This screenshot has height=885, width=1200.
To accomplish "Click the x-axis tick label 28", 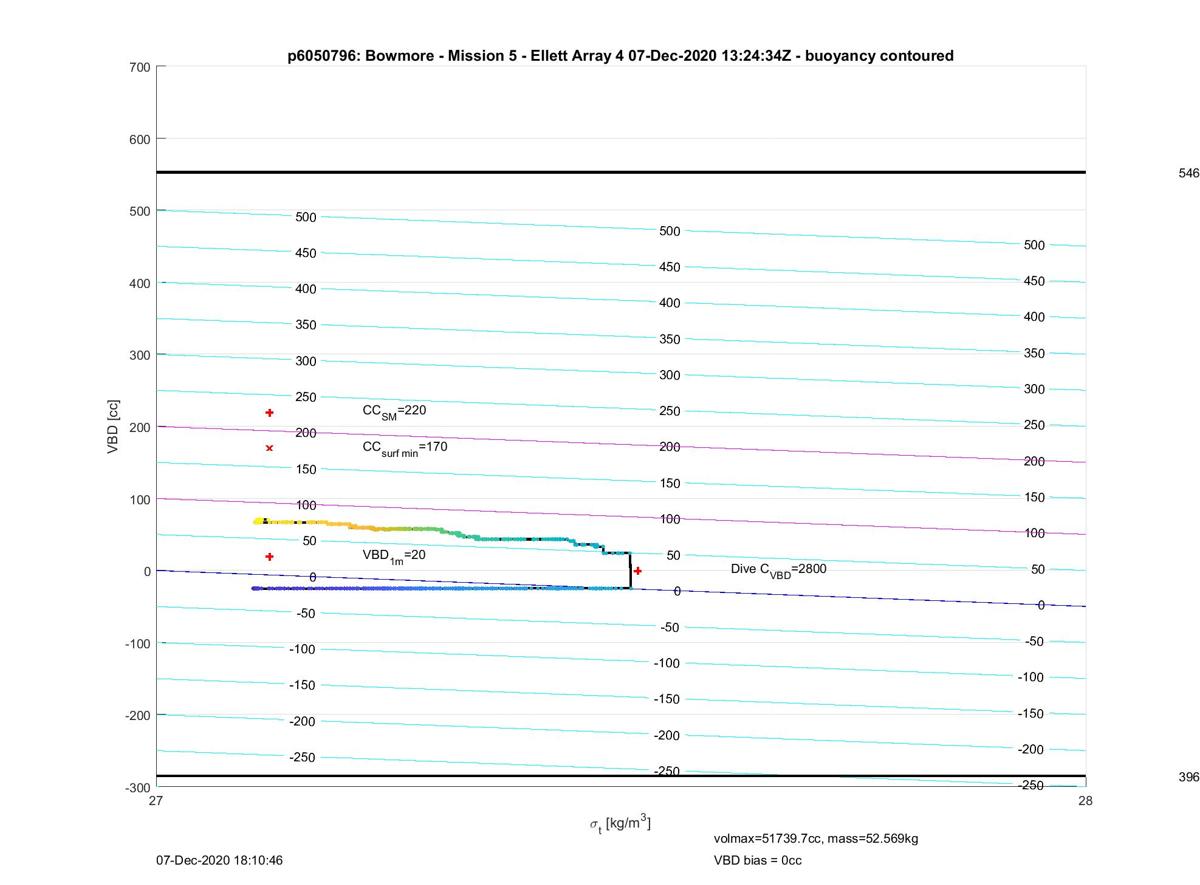I will [1085, 801].
